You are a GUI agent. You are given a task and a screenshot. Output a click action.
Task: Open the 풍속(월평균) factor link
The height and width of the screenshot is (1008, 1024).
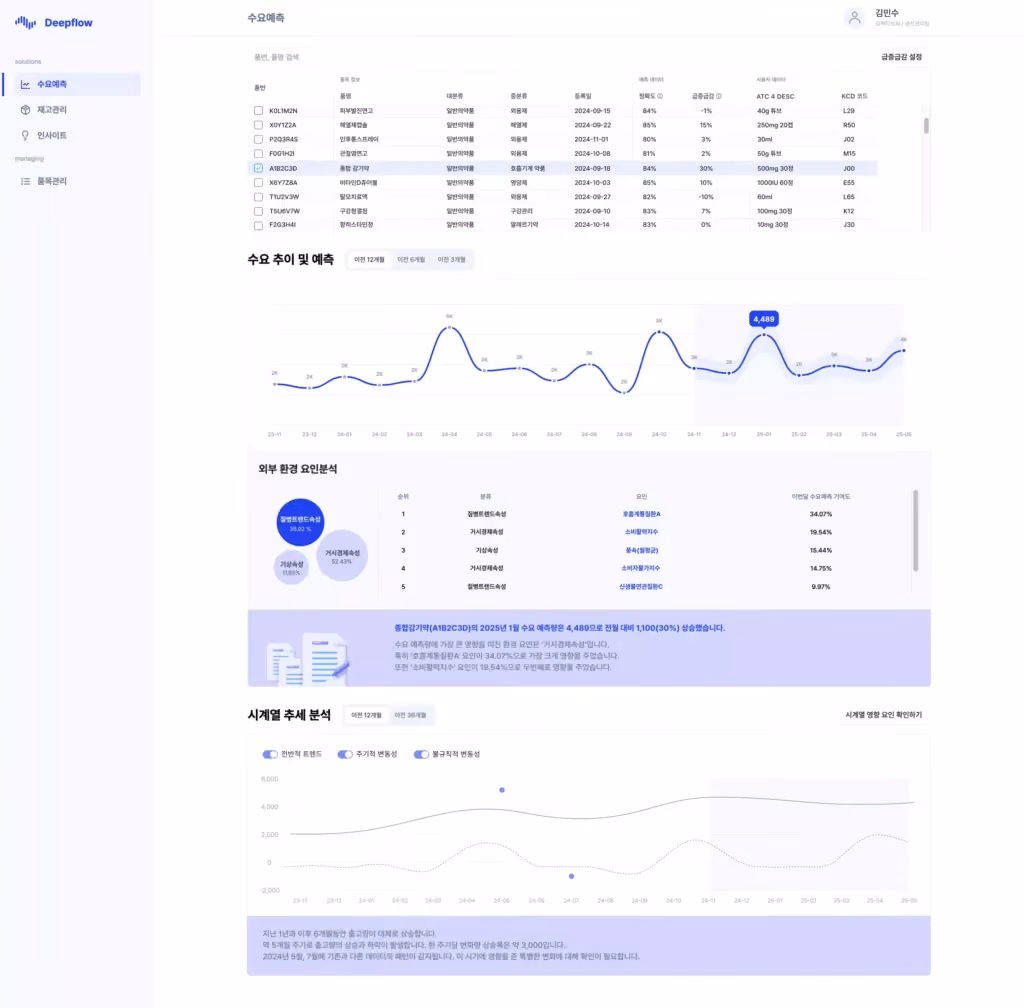[641, 550]
